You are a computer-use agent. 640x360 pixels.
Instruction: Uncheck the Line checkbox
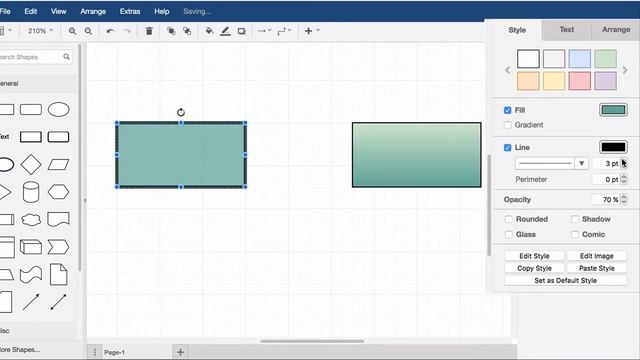[507, 147]
